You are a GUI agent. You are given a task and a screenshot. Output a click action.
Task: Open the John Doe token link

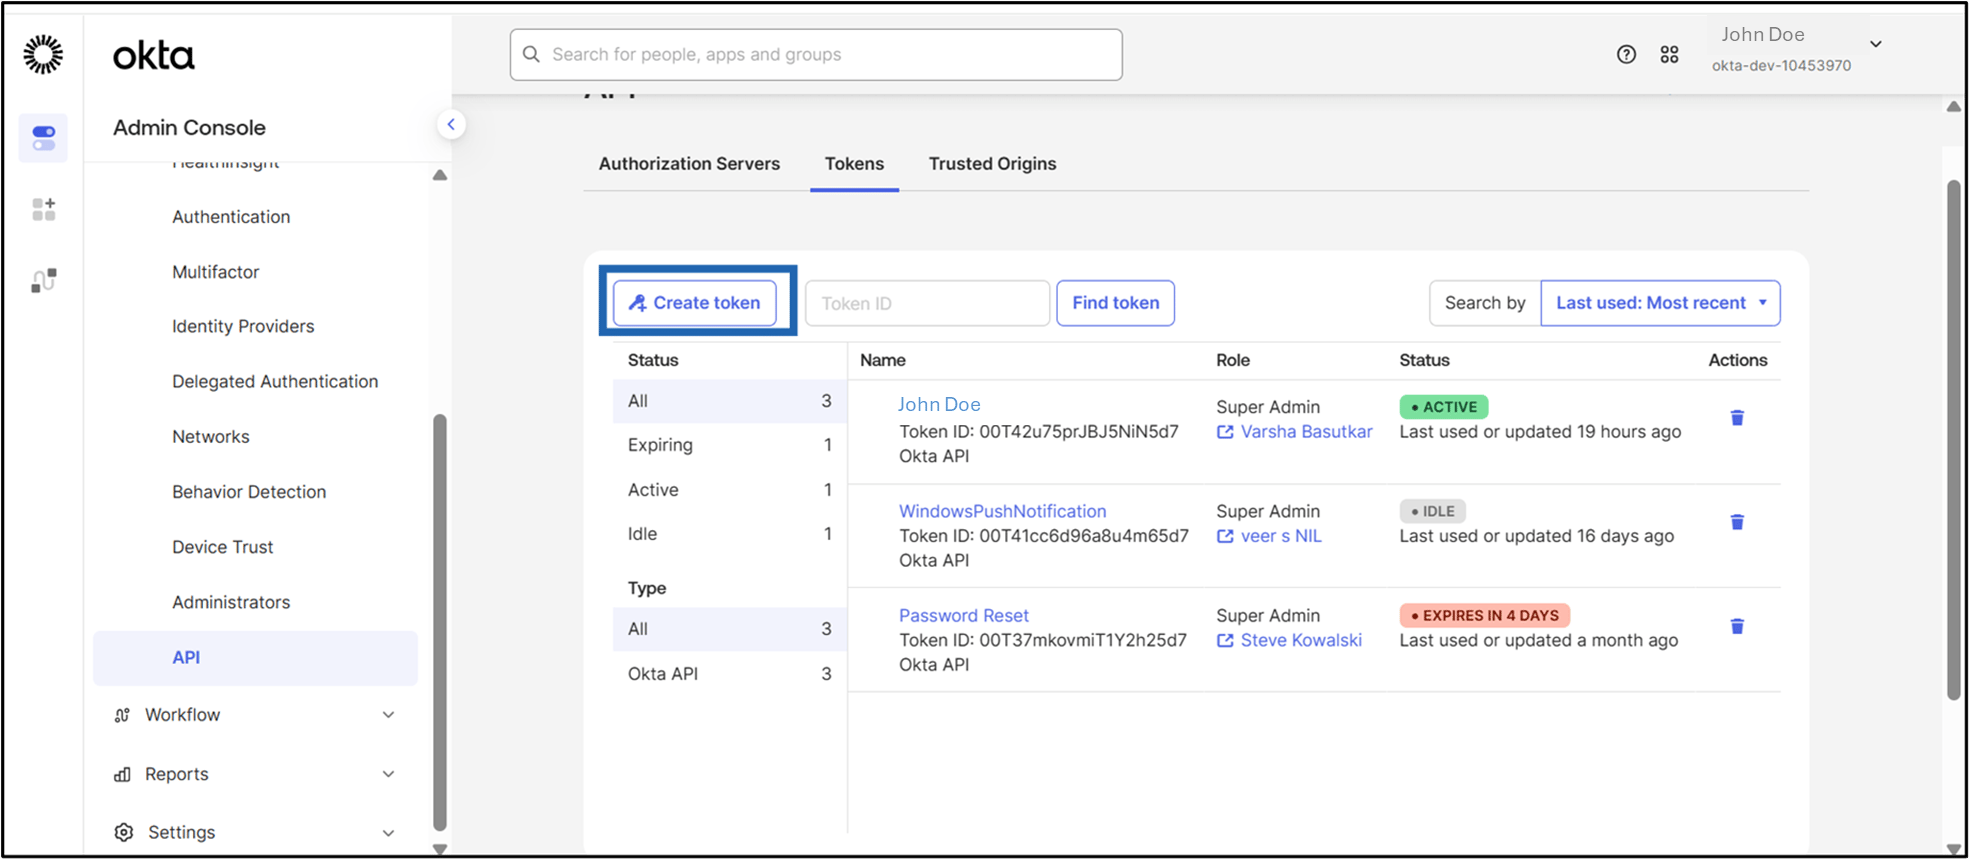point(939,404)
